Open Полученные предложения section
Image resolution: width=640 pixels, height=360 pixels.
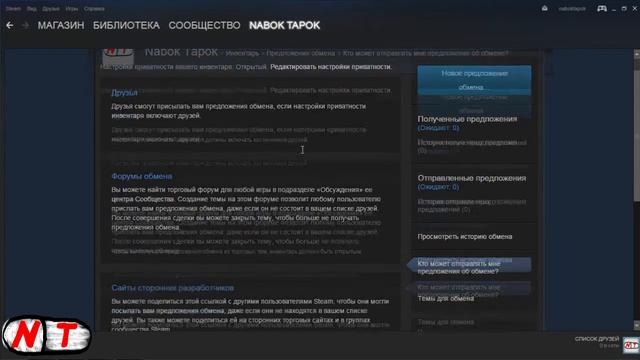coord(467,119)
